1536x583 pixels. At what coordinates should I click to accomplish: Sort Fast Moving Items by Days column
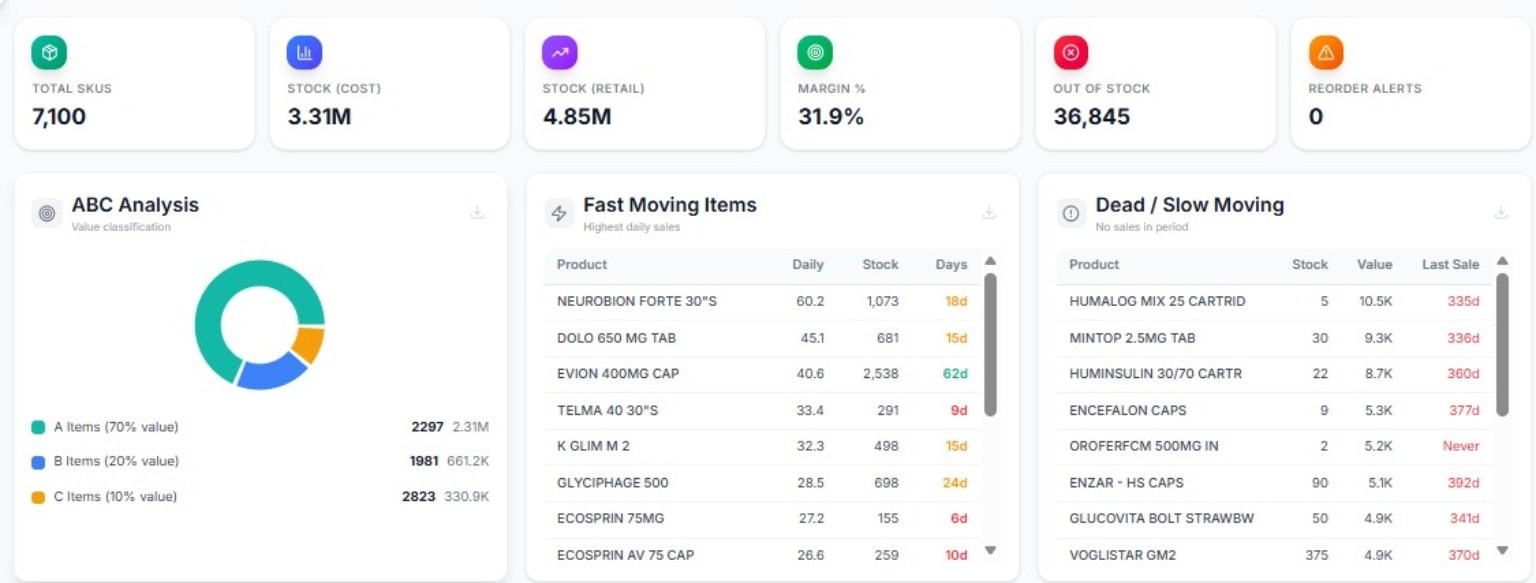pos(951,265)
